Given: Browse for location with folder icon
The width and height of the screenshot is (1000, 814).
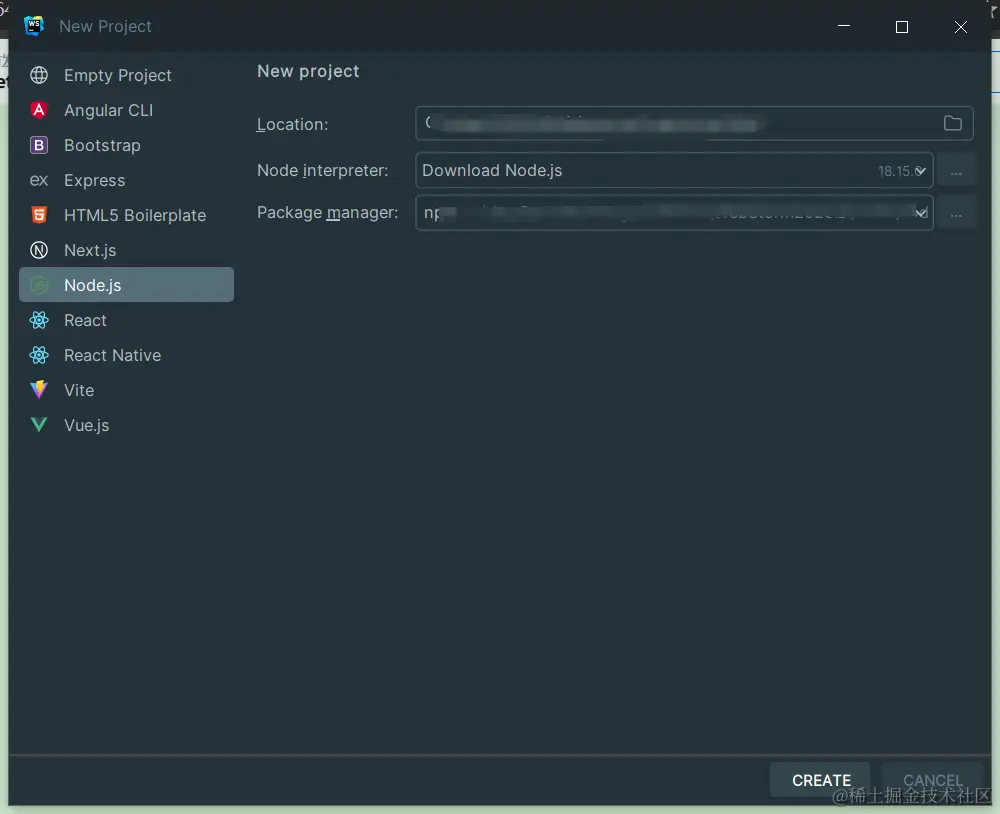Looking at the screenshot, I should pos(952,123).
